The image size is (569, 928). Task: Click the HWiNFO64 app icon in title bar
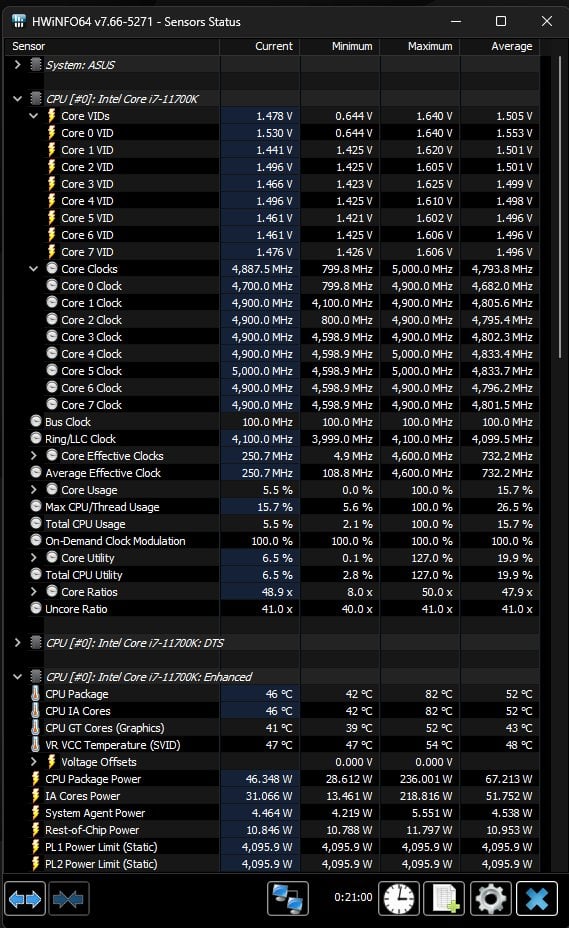click(x=18, y=21)
